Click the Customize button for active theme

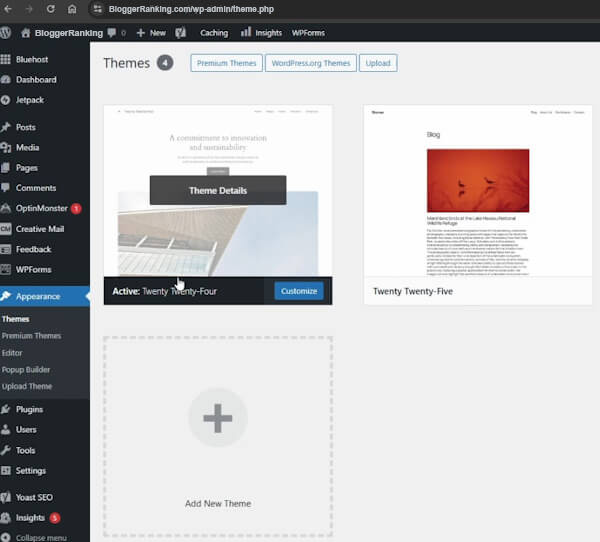pos(298,291)
